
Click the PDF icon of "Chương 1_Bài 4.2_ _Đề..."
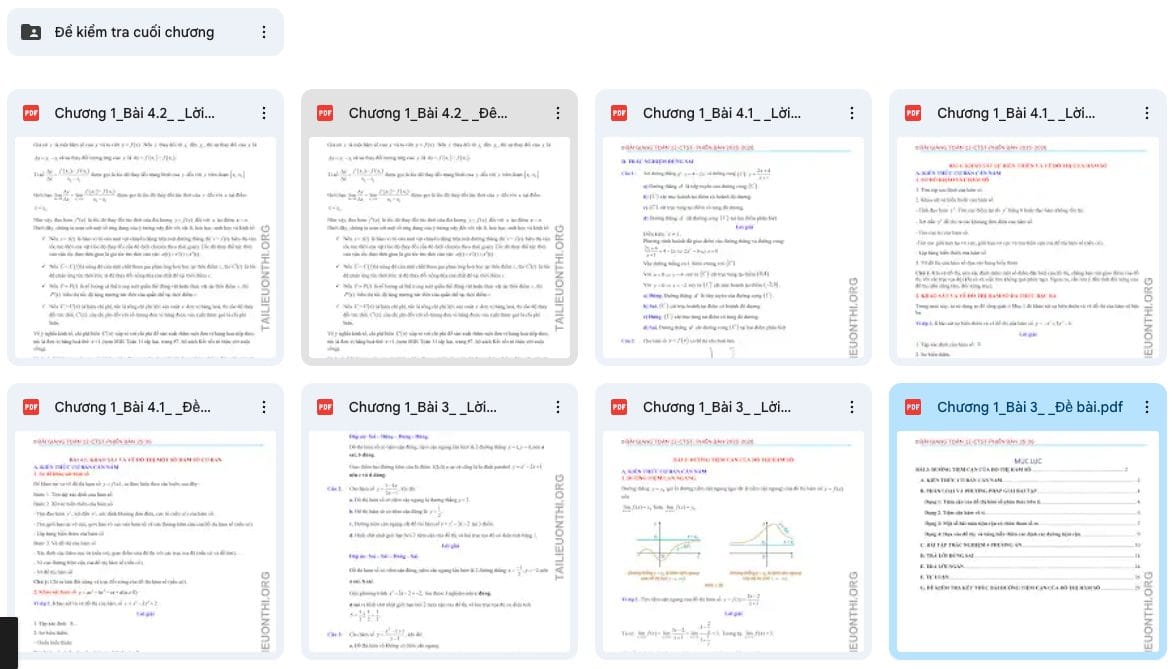click(x=325, y=113)
